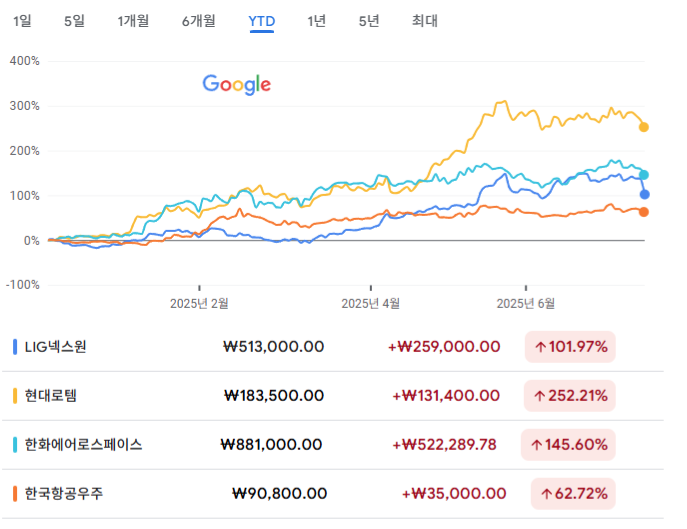Click the cyan 한화에어로스페이스 color marker
The image size is (687, 529).
click(15, 445)
